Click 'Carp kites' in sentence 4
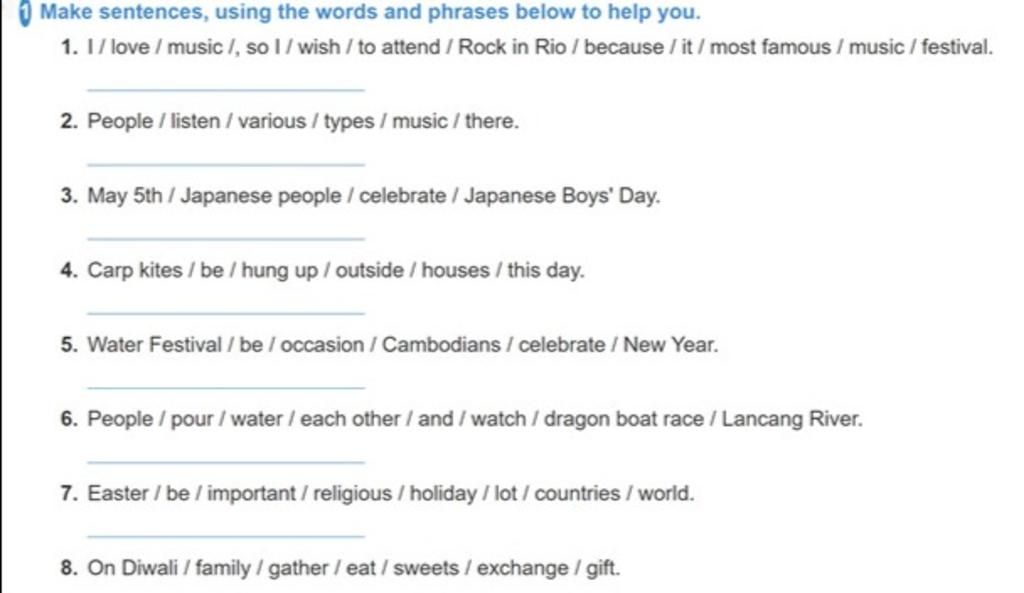Viewport: 1024px width, 593px height. [x=135, y=270]
